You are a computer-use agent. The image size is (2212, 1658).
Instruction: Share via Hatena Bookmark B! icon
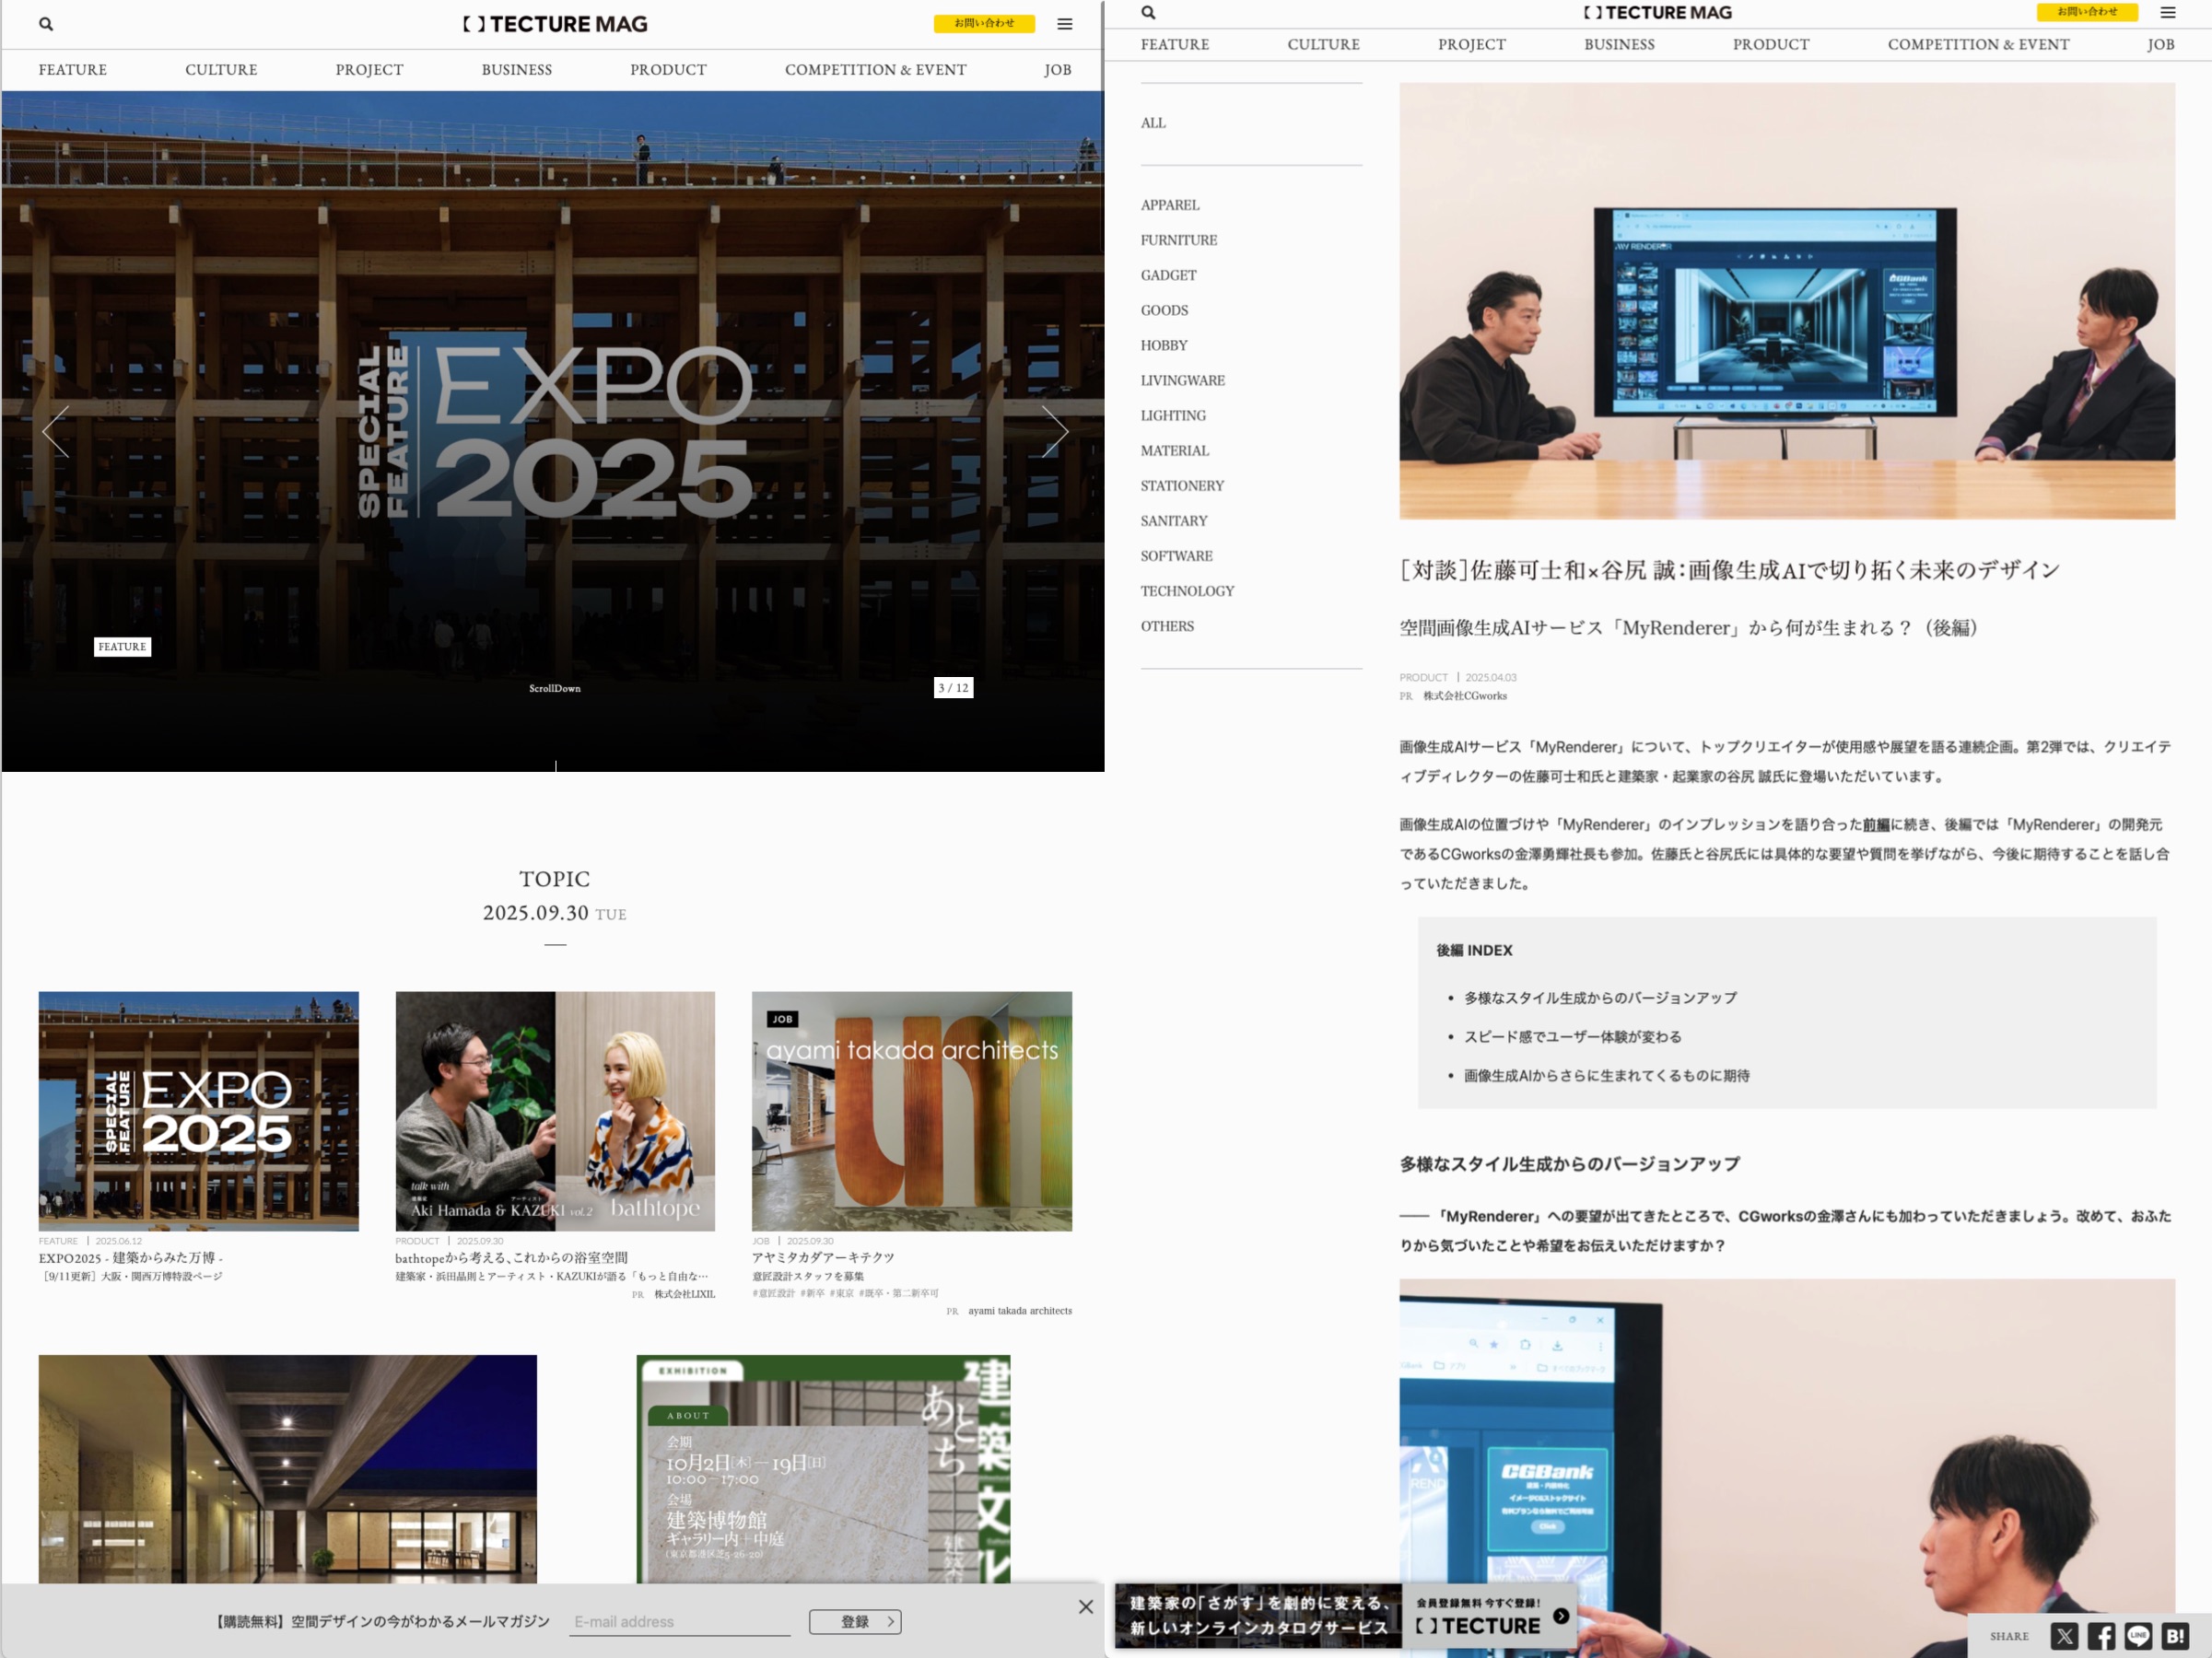[2175, 1636]
